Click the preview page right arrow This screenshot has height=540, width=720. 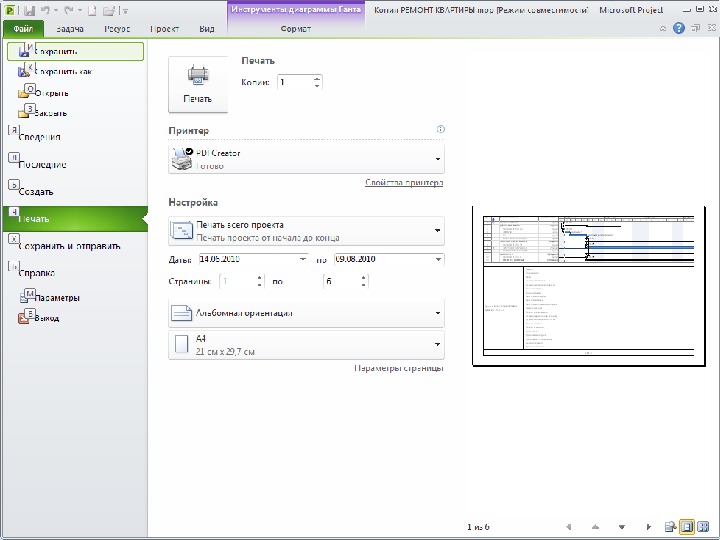[x=648, y=527]
